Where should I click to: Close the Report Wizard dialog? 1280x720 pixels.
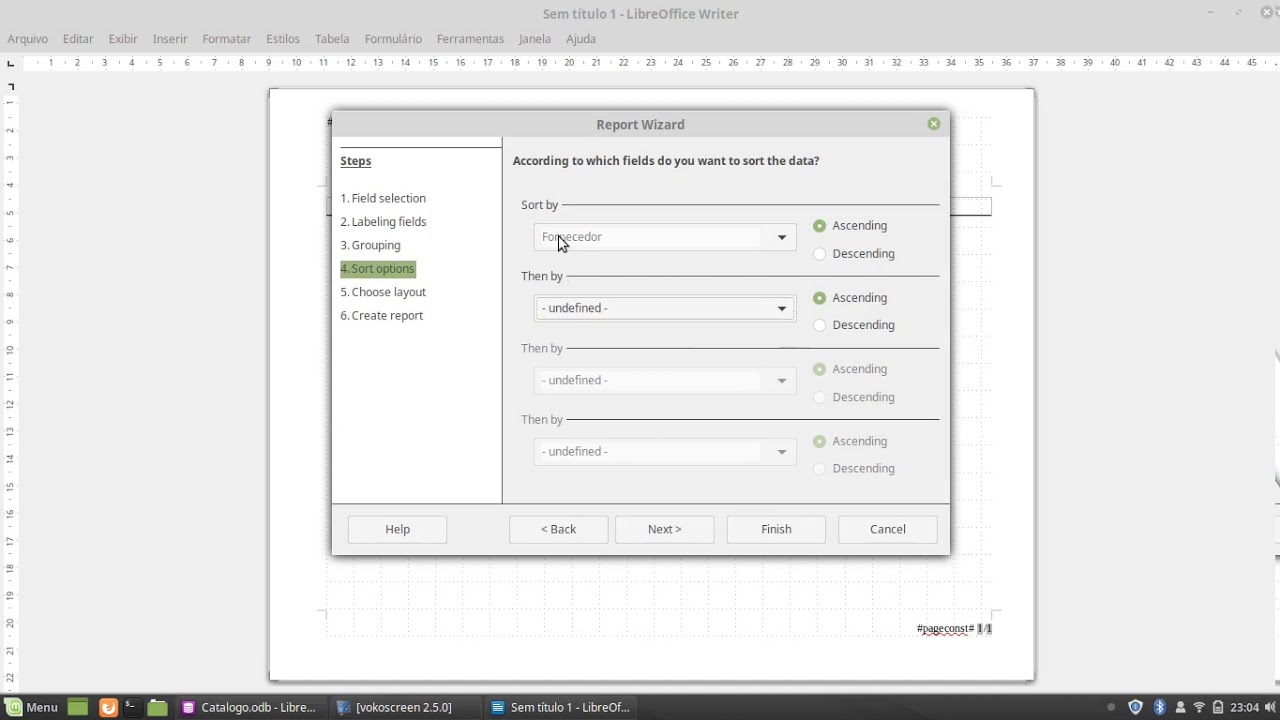point(934,124)
